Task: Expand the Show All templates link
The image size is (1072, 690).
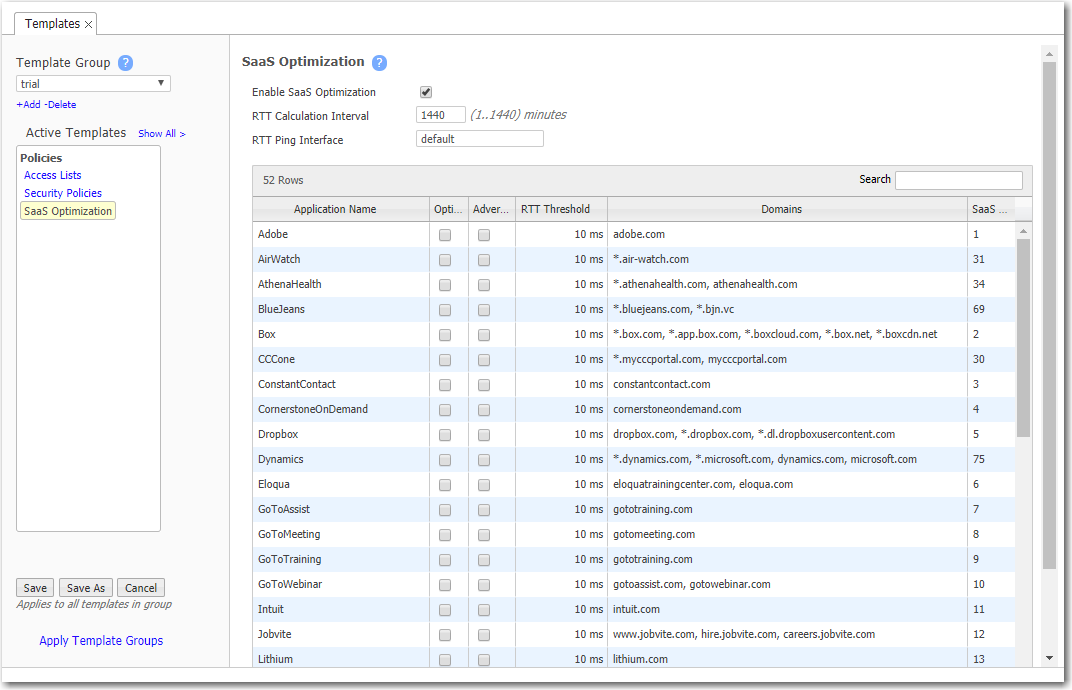Action: click(161, 133)
